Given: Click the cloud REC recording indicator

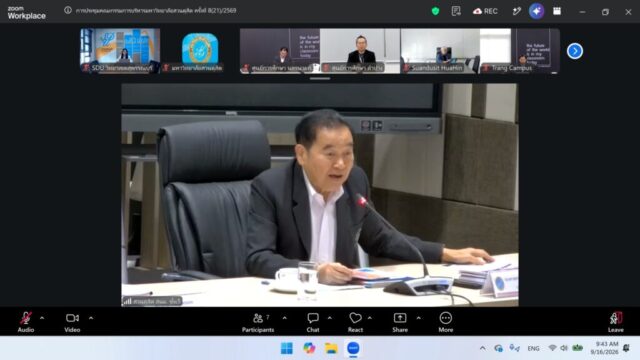Looking at the screenshot, I should [x=485, y=11].
